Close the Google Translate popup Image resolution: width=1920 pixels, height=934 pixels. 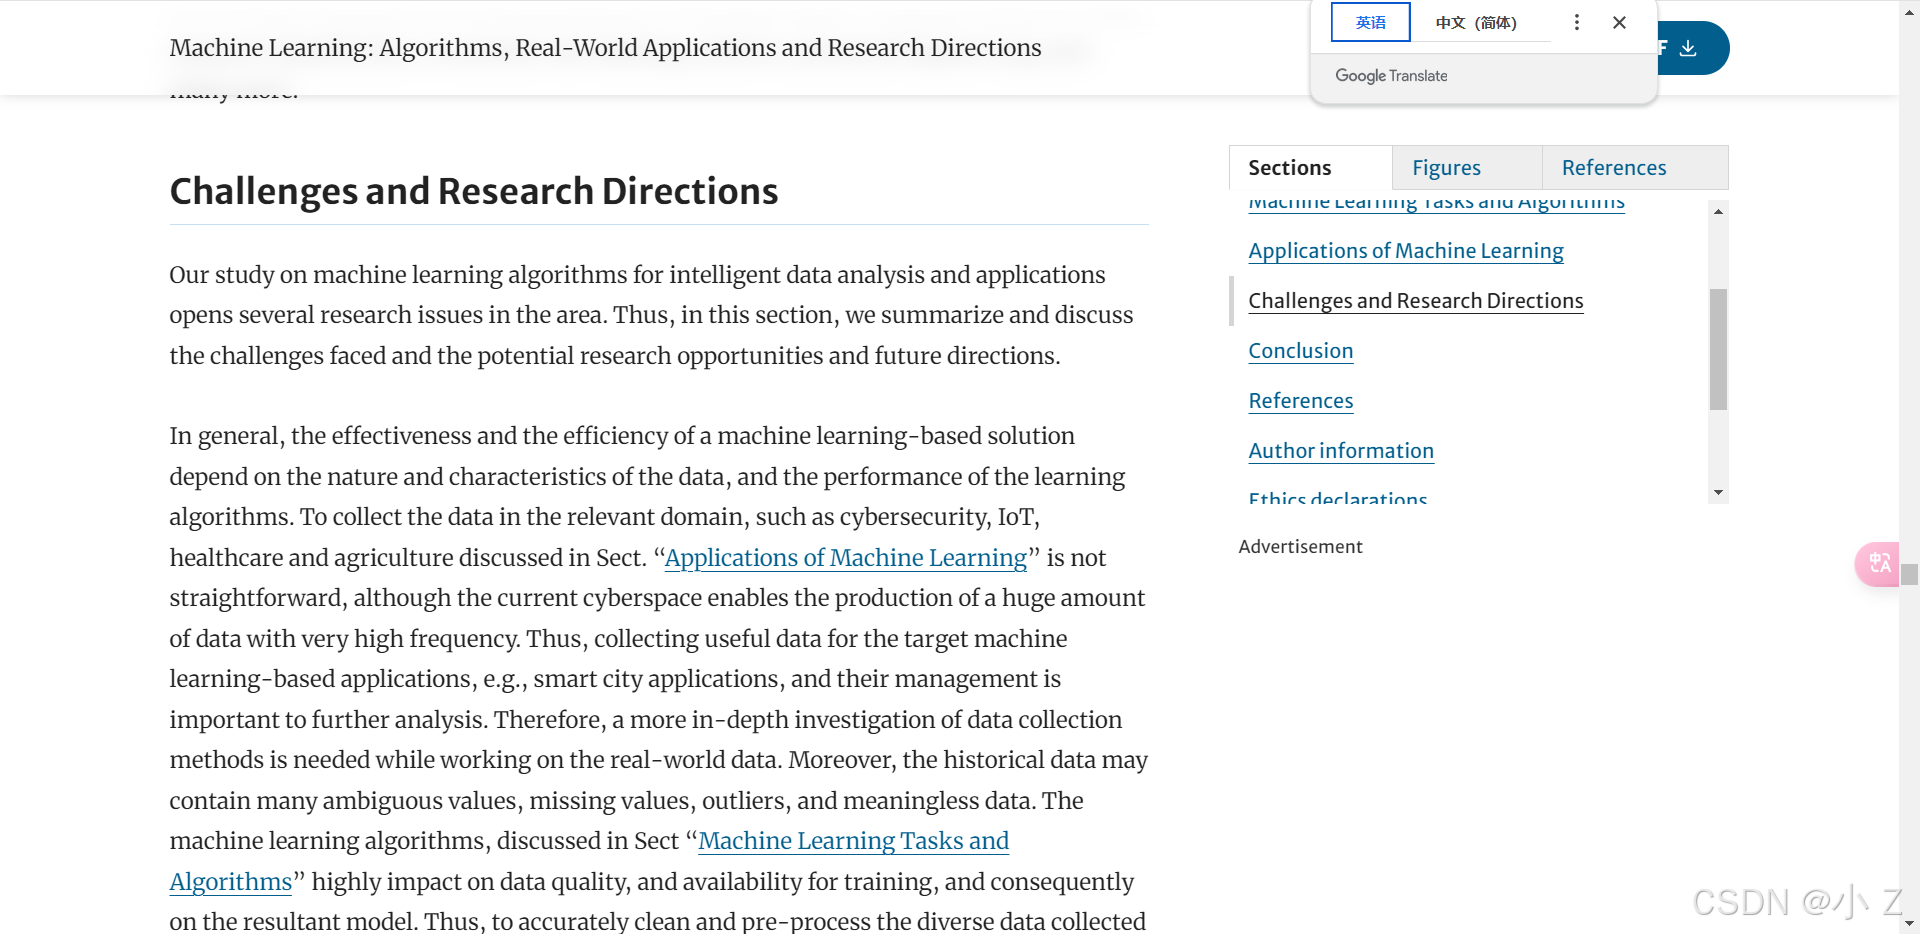[x=1619, y=22]
